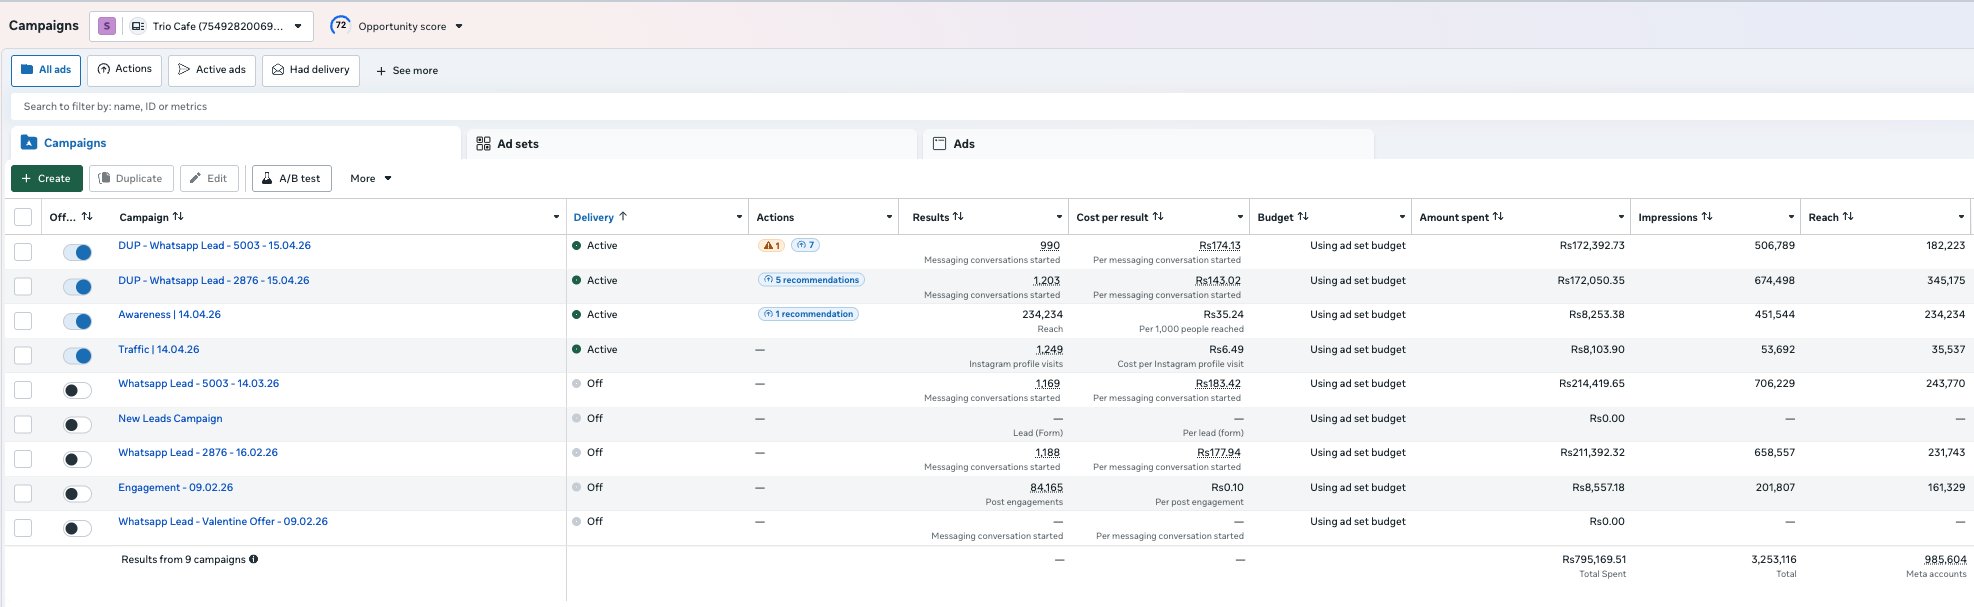Switch to the Ads tab
This screenshot has height=607, width=1974.
coord(1148,144)
